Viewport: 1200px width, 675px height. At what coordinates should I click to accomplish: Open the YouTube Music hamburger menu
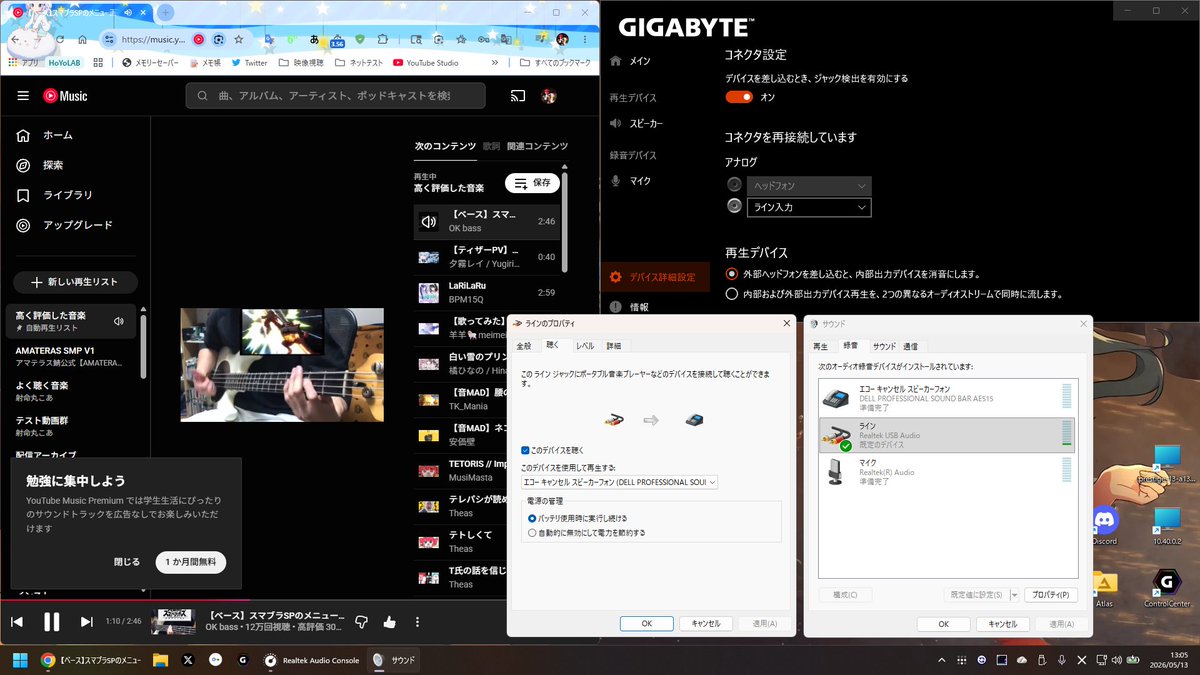click(23, 96)
